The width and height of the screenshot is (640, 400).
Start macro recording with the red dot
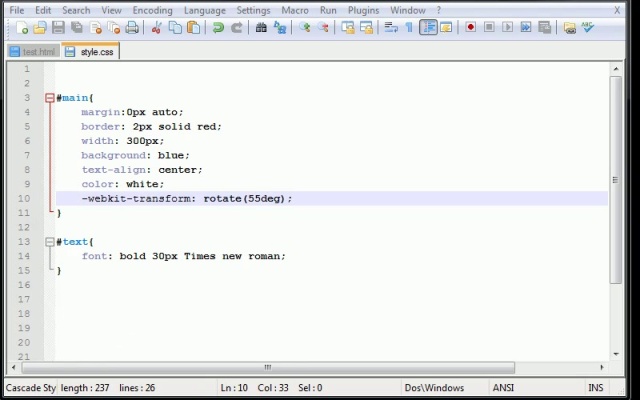coord(471,27)
